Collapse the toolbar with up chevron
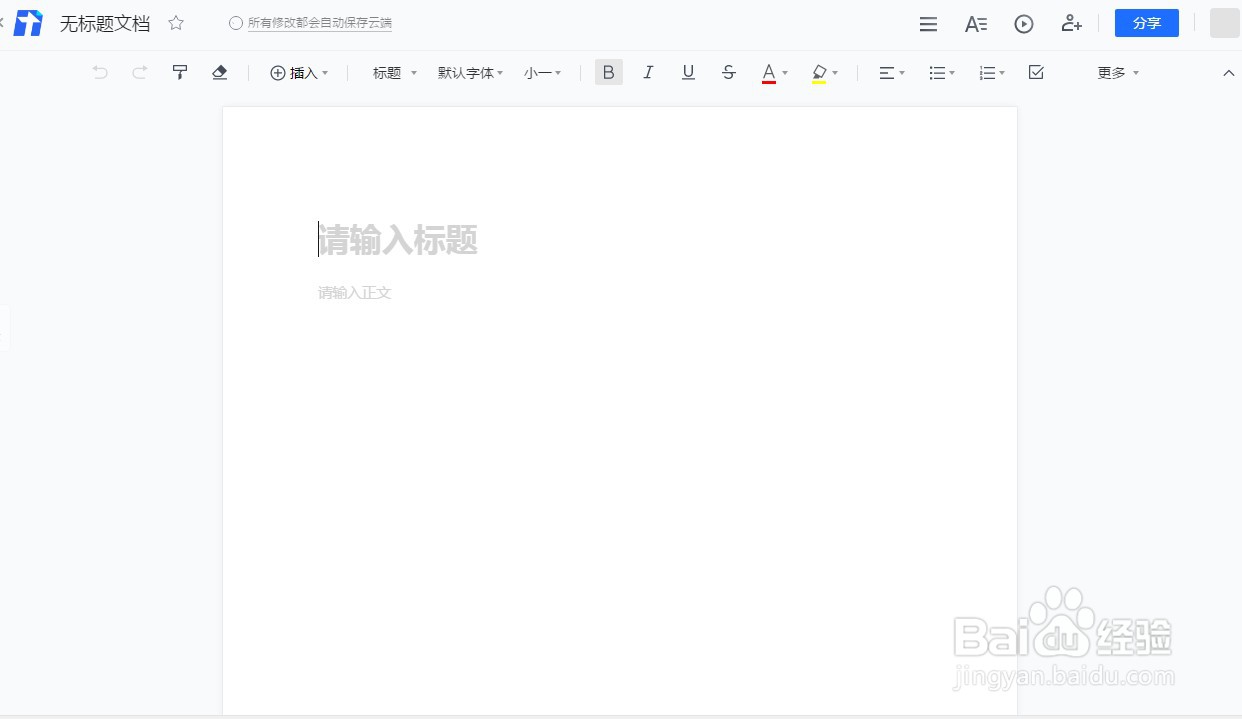 1229,73
